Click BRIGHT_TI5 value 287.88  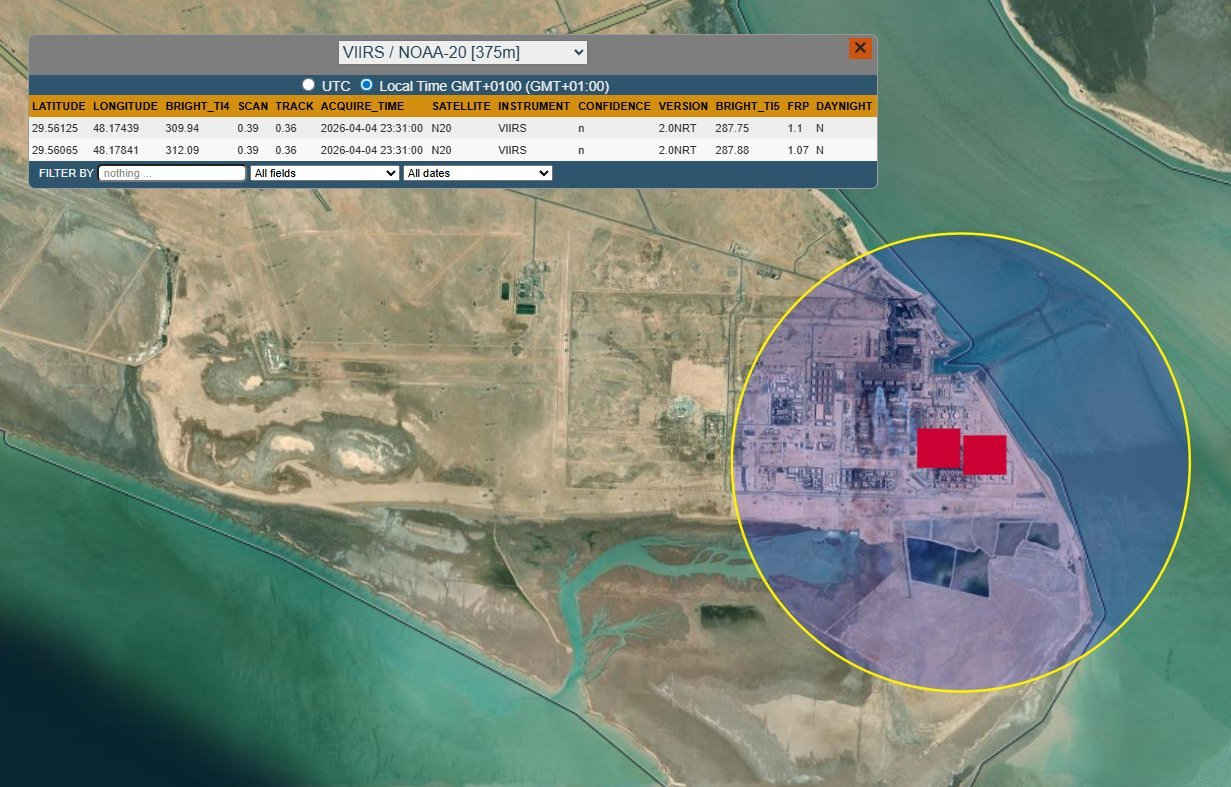[x=732, y=150]
